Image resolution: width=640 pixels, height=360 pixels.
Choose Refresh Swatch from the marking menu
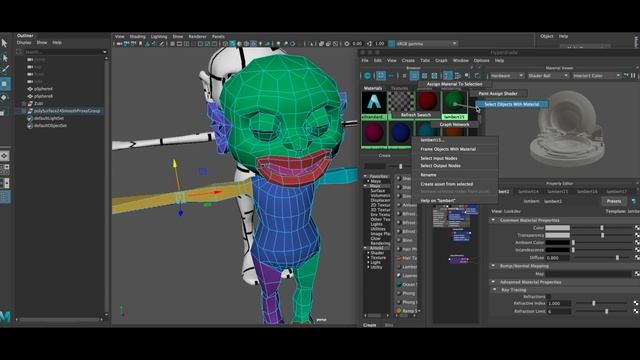click(416, 115)
